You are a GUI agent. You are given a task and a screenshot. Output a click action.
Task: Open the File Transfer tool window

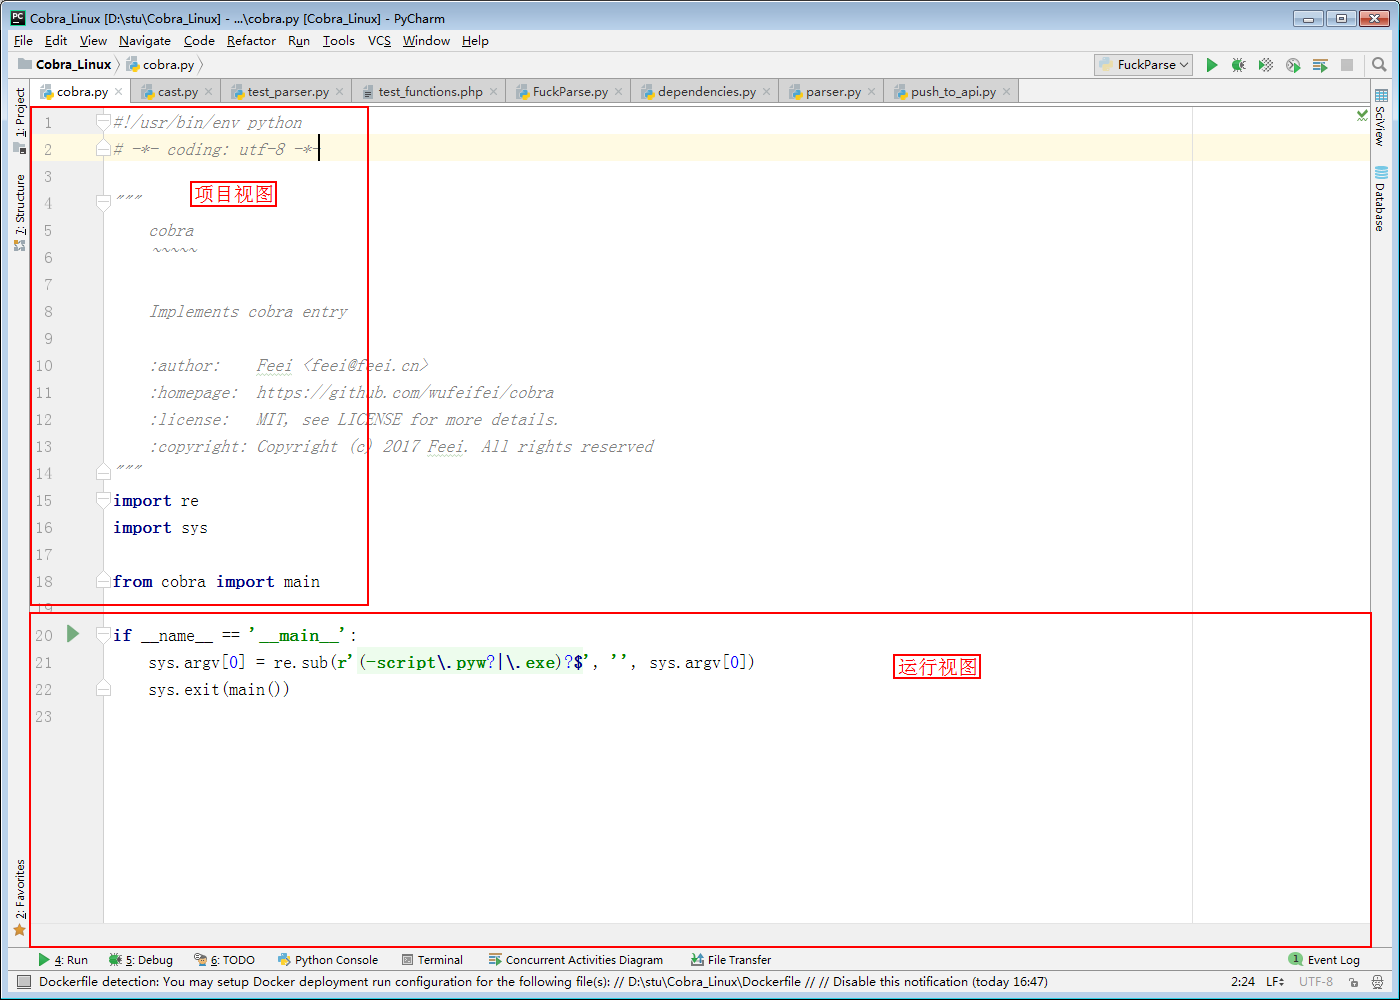(x=730, y=959)
